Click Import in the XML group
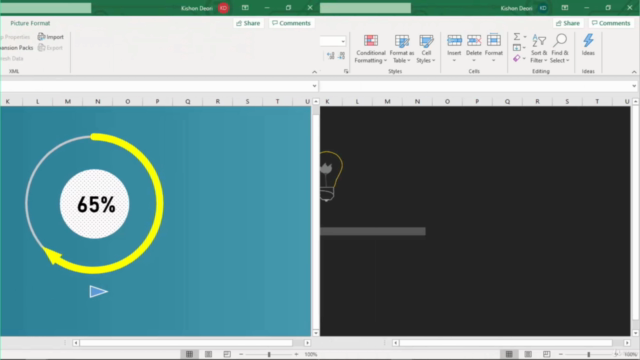The height and width of the screenshot is (360, 640). click(x=51, y=37)
